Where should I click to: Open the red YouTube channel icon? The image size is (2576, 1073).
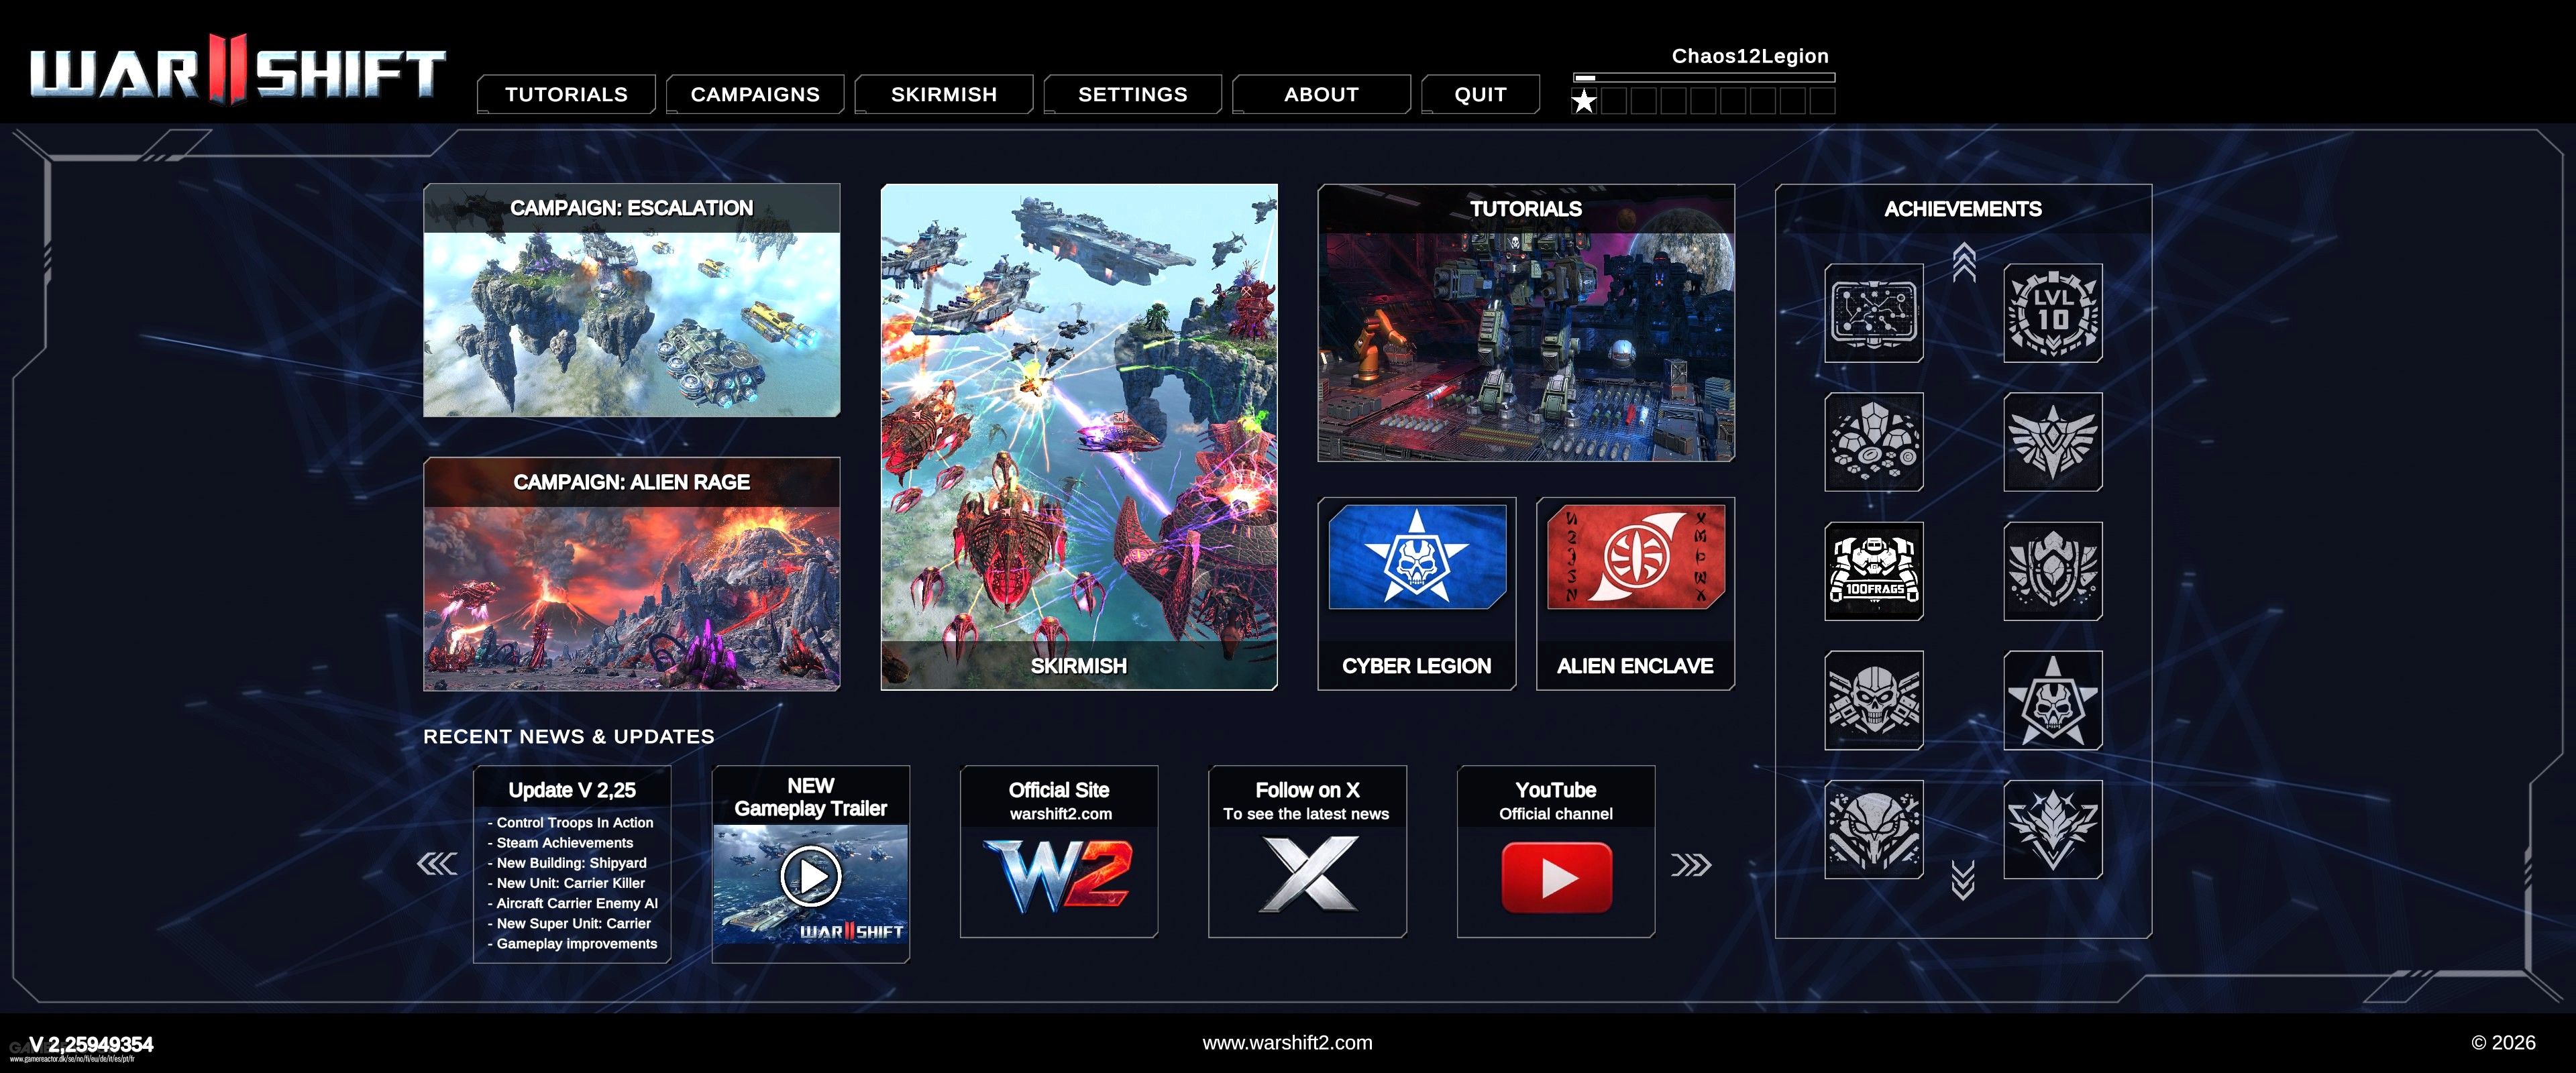click(x=1556, y=877)
